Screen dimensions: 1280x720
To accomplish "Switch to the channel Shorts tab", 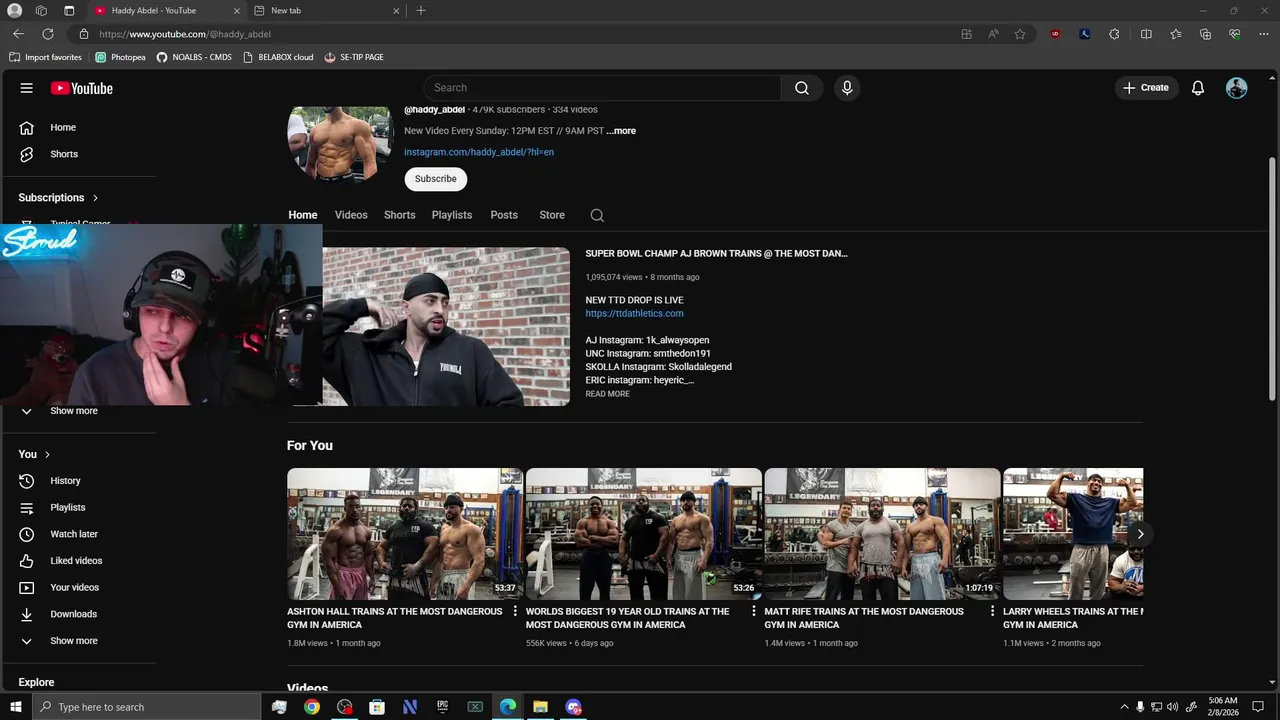I will coord(400,215).
